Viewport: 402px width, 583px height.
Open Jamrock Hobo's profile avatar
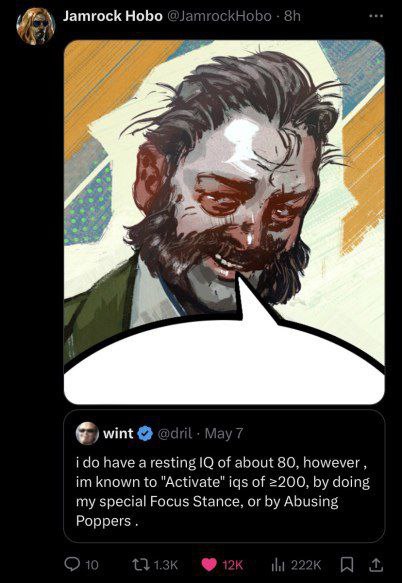[35, 25]
